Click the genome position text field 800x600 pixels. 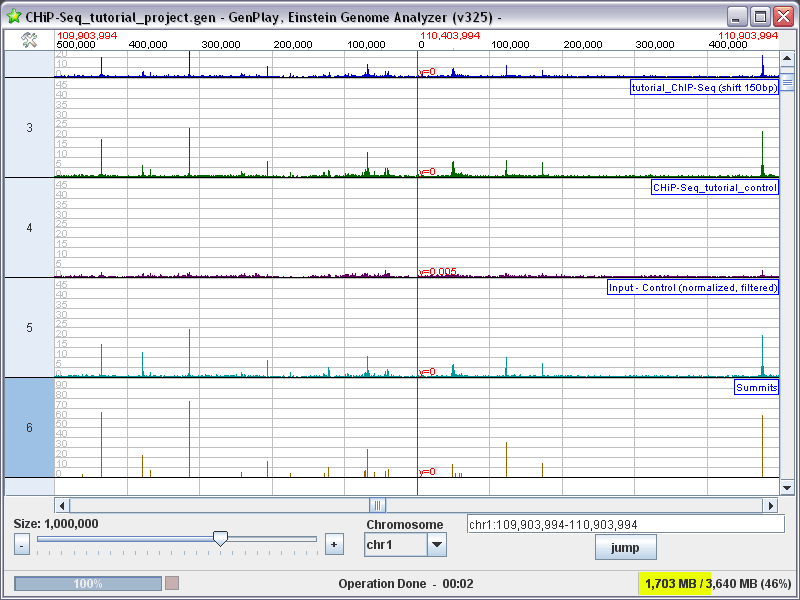pyautogui.click(x=626, y=524)
